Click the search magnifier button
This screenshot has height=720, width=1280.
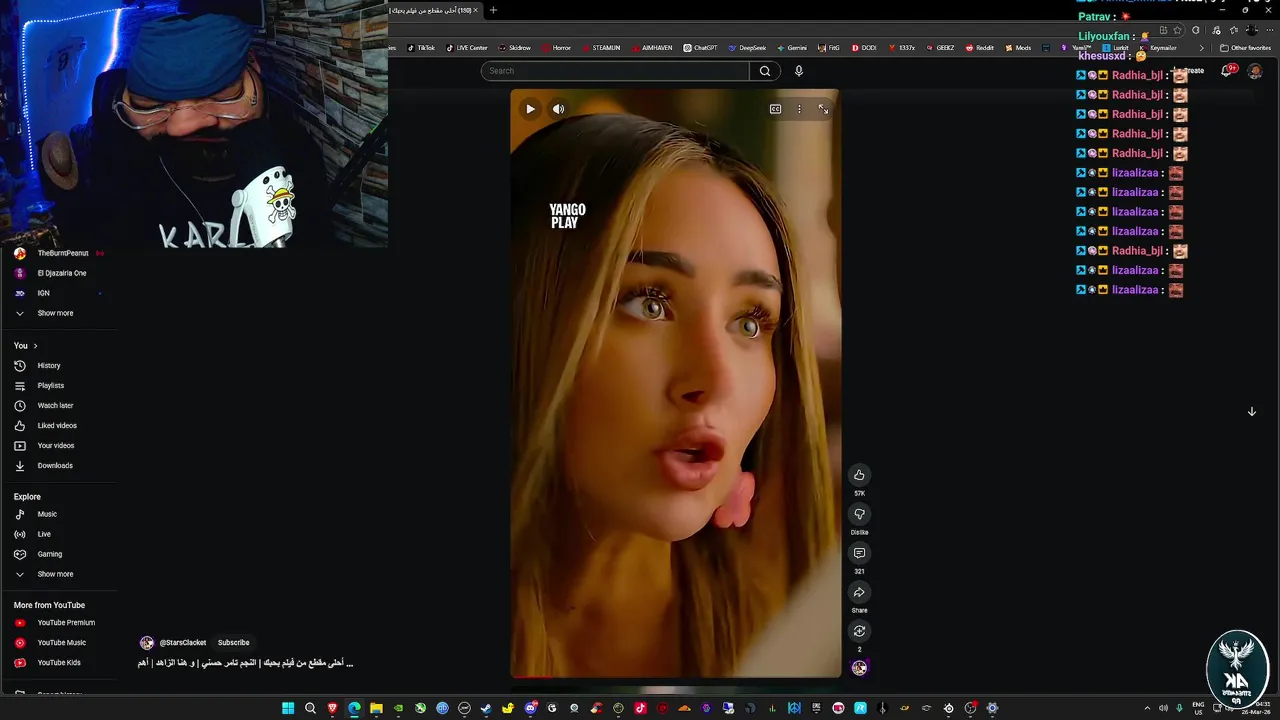(765, 71)
